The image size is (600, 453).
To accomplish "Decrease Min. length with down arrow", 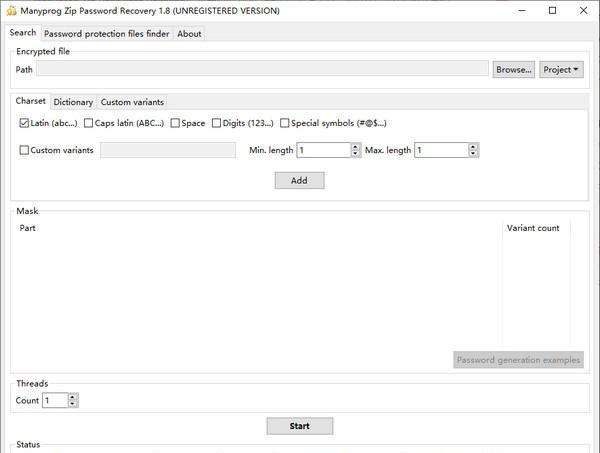I will click(356, 153).
